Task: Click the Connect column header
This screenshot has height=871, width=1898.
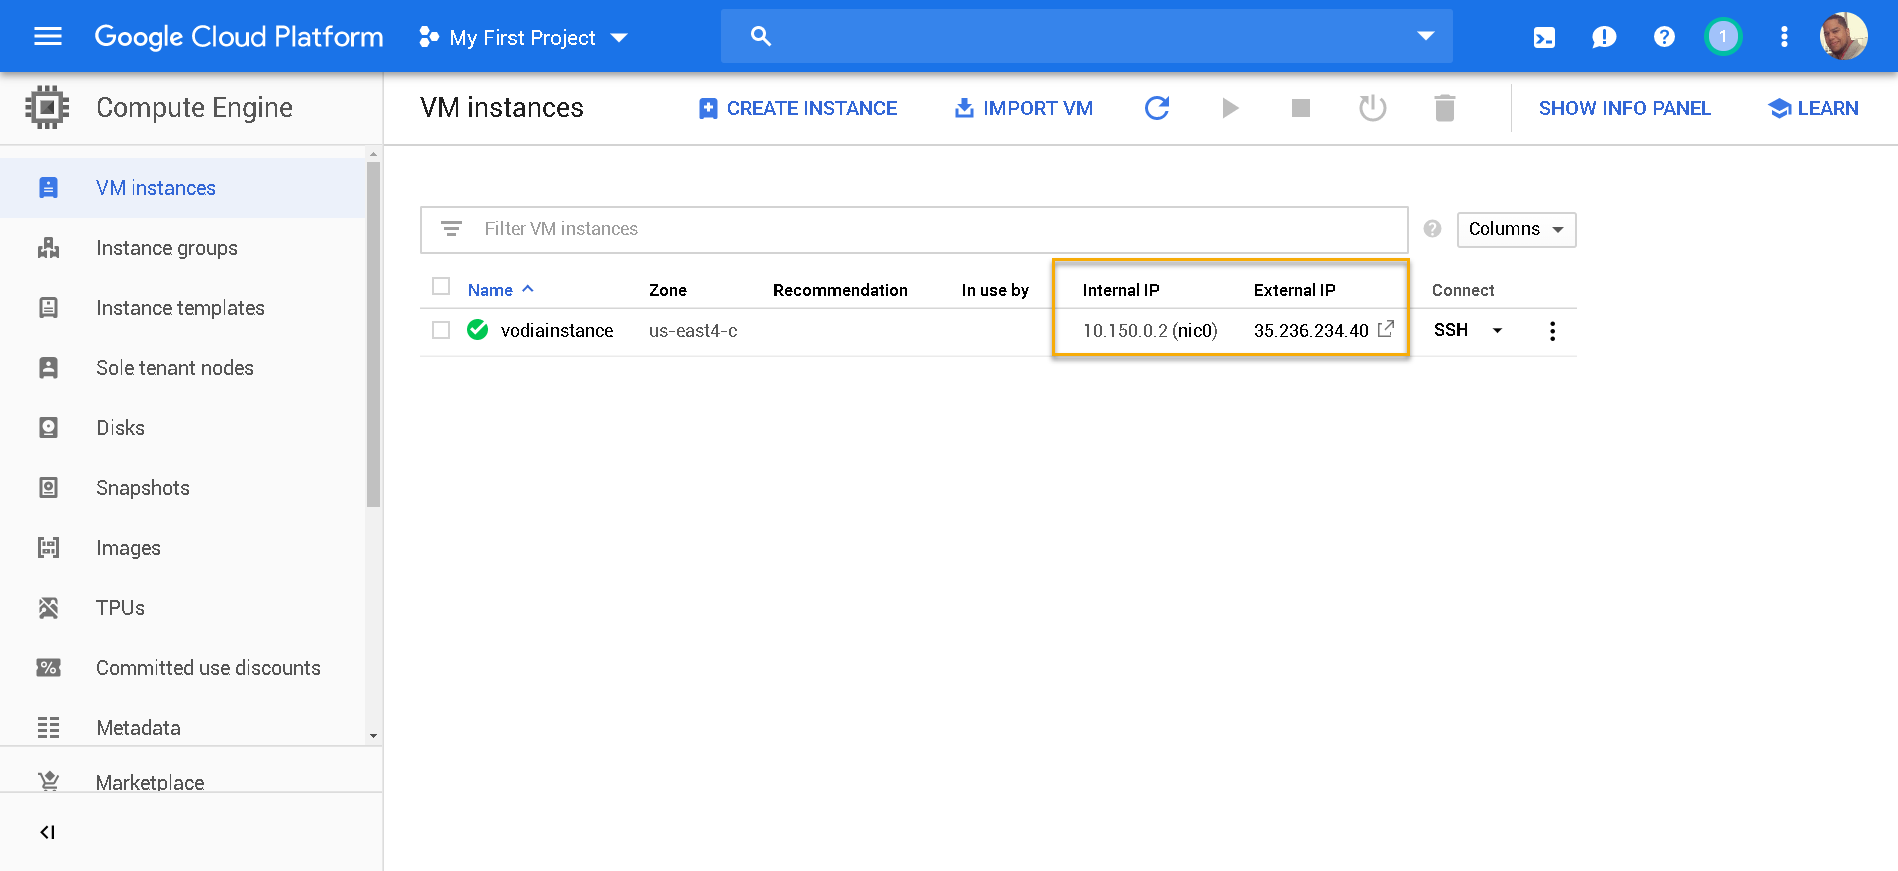Action: (x=1463, y=290)
